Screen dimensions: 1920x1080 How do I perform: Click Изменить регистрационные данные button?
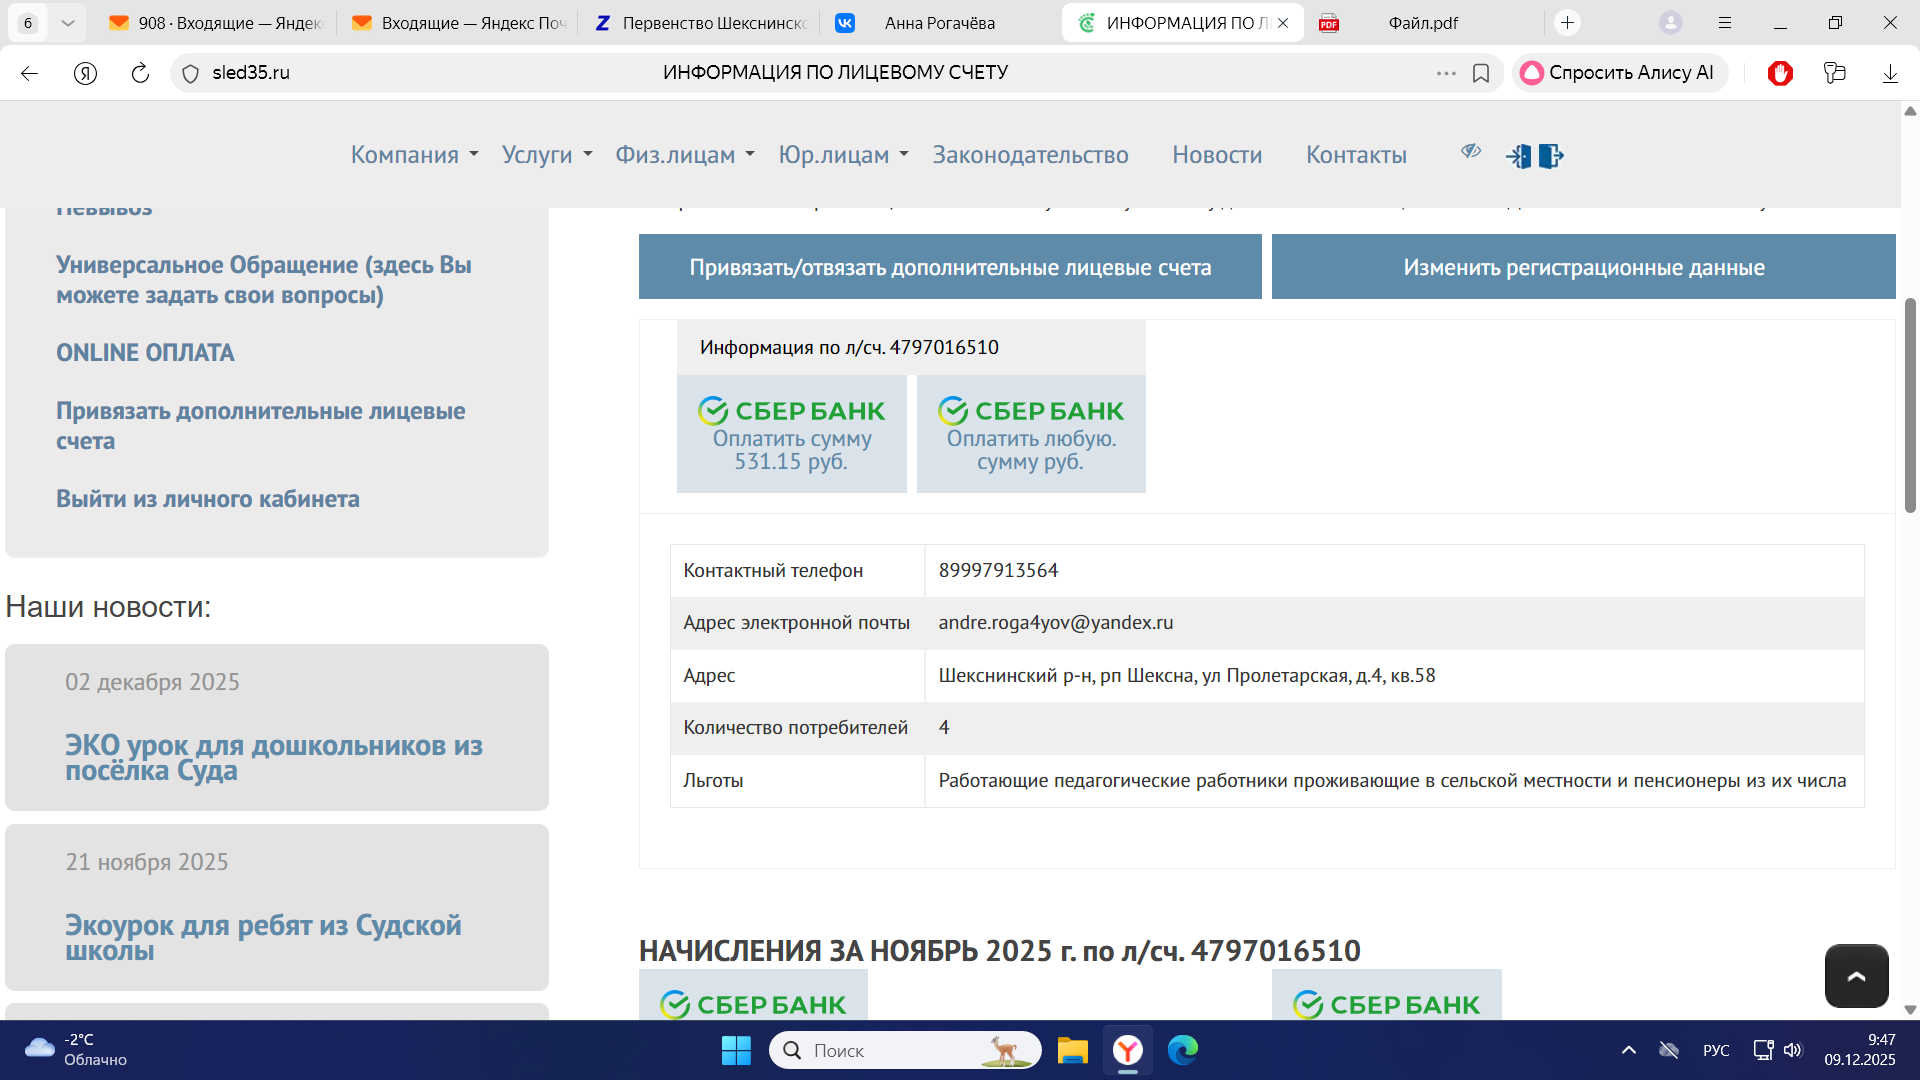click(1583, 267)
